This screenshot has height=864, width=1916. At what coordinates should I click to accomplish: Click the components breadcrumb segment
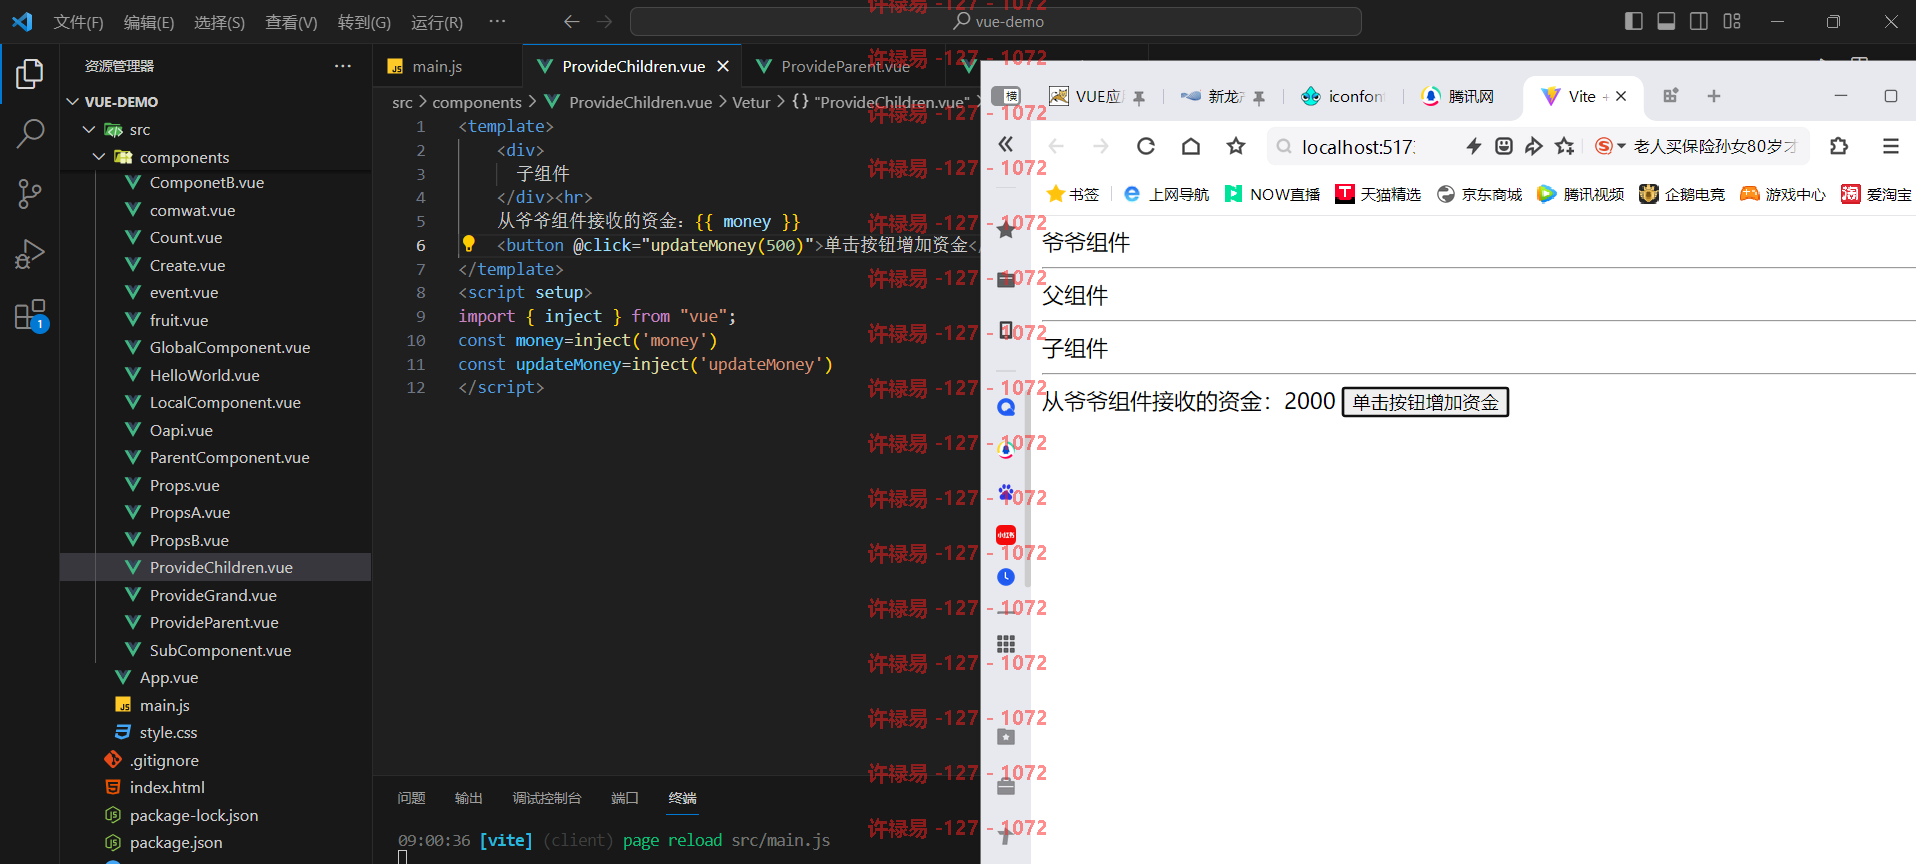point(477,102)
